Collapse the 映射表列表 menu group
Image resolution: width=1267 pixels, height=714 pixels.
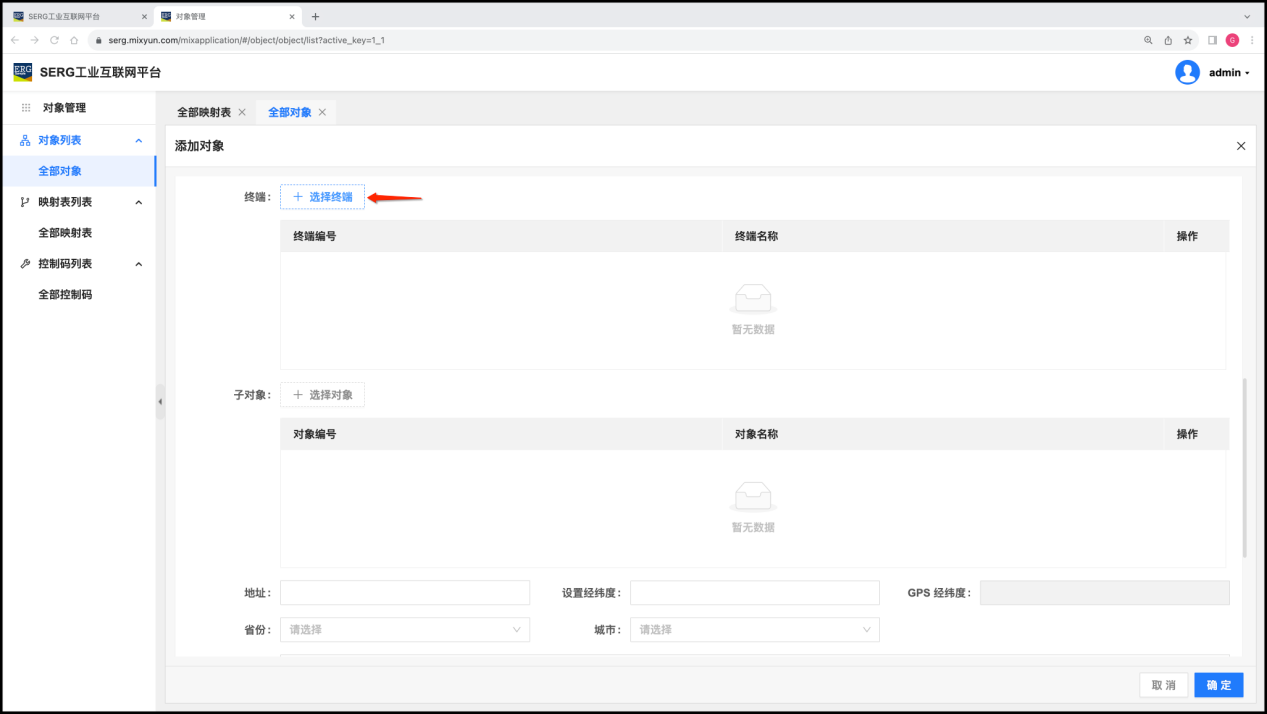(x=139, y=203)
